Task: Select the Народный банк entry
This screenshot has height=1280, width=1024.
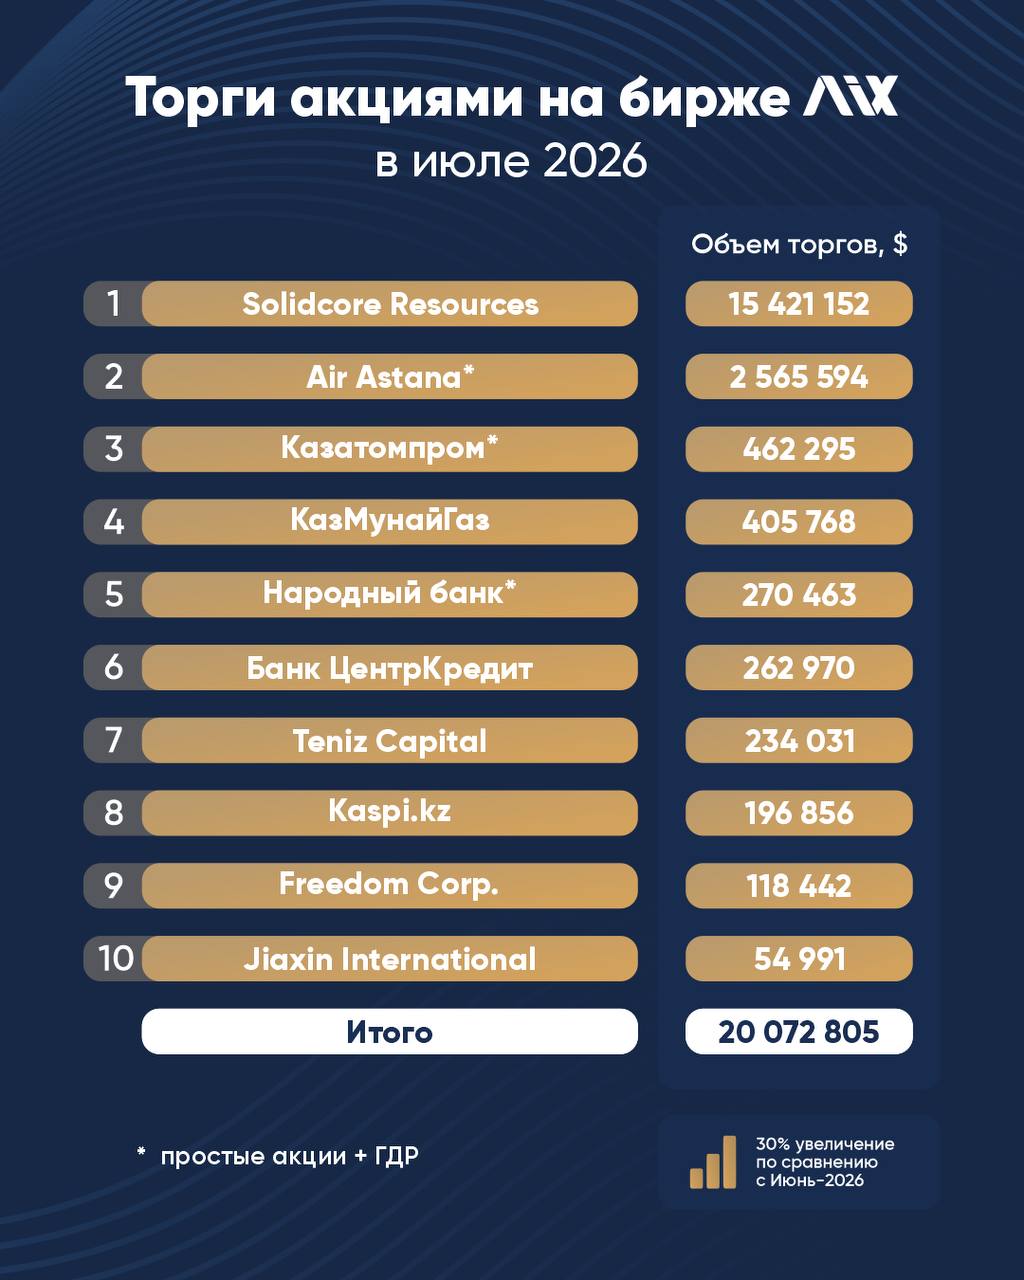Action: [390, 595]
